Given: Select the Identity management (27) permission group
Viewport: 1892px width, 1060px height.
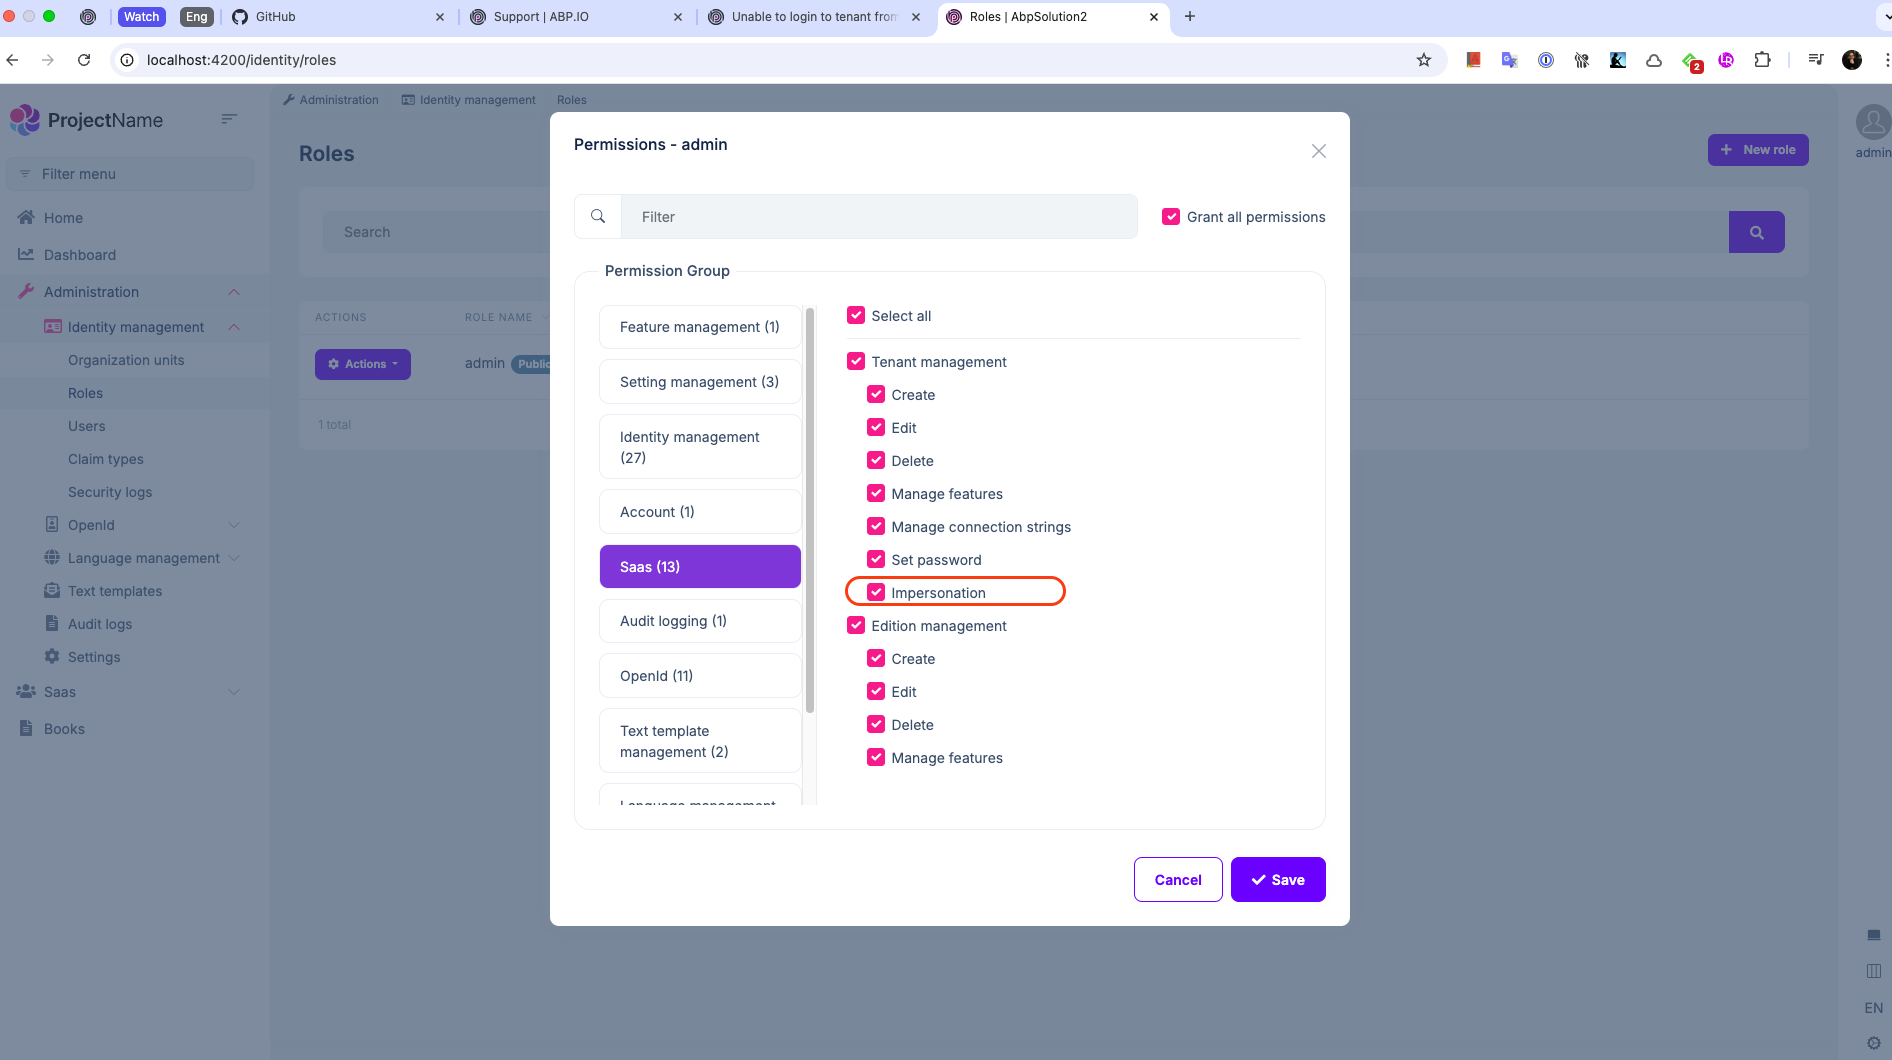Looking at the screenshot, I should click(700, 447).
